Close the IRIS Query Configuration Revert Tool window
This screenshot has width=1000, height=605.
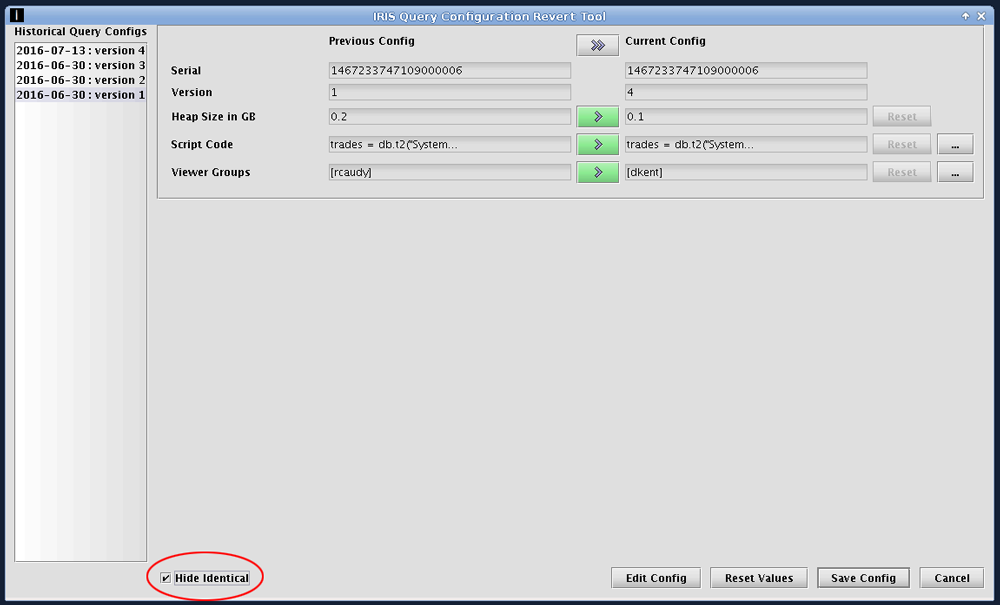coord(982,16)
